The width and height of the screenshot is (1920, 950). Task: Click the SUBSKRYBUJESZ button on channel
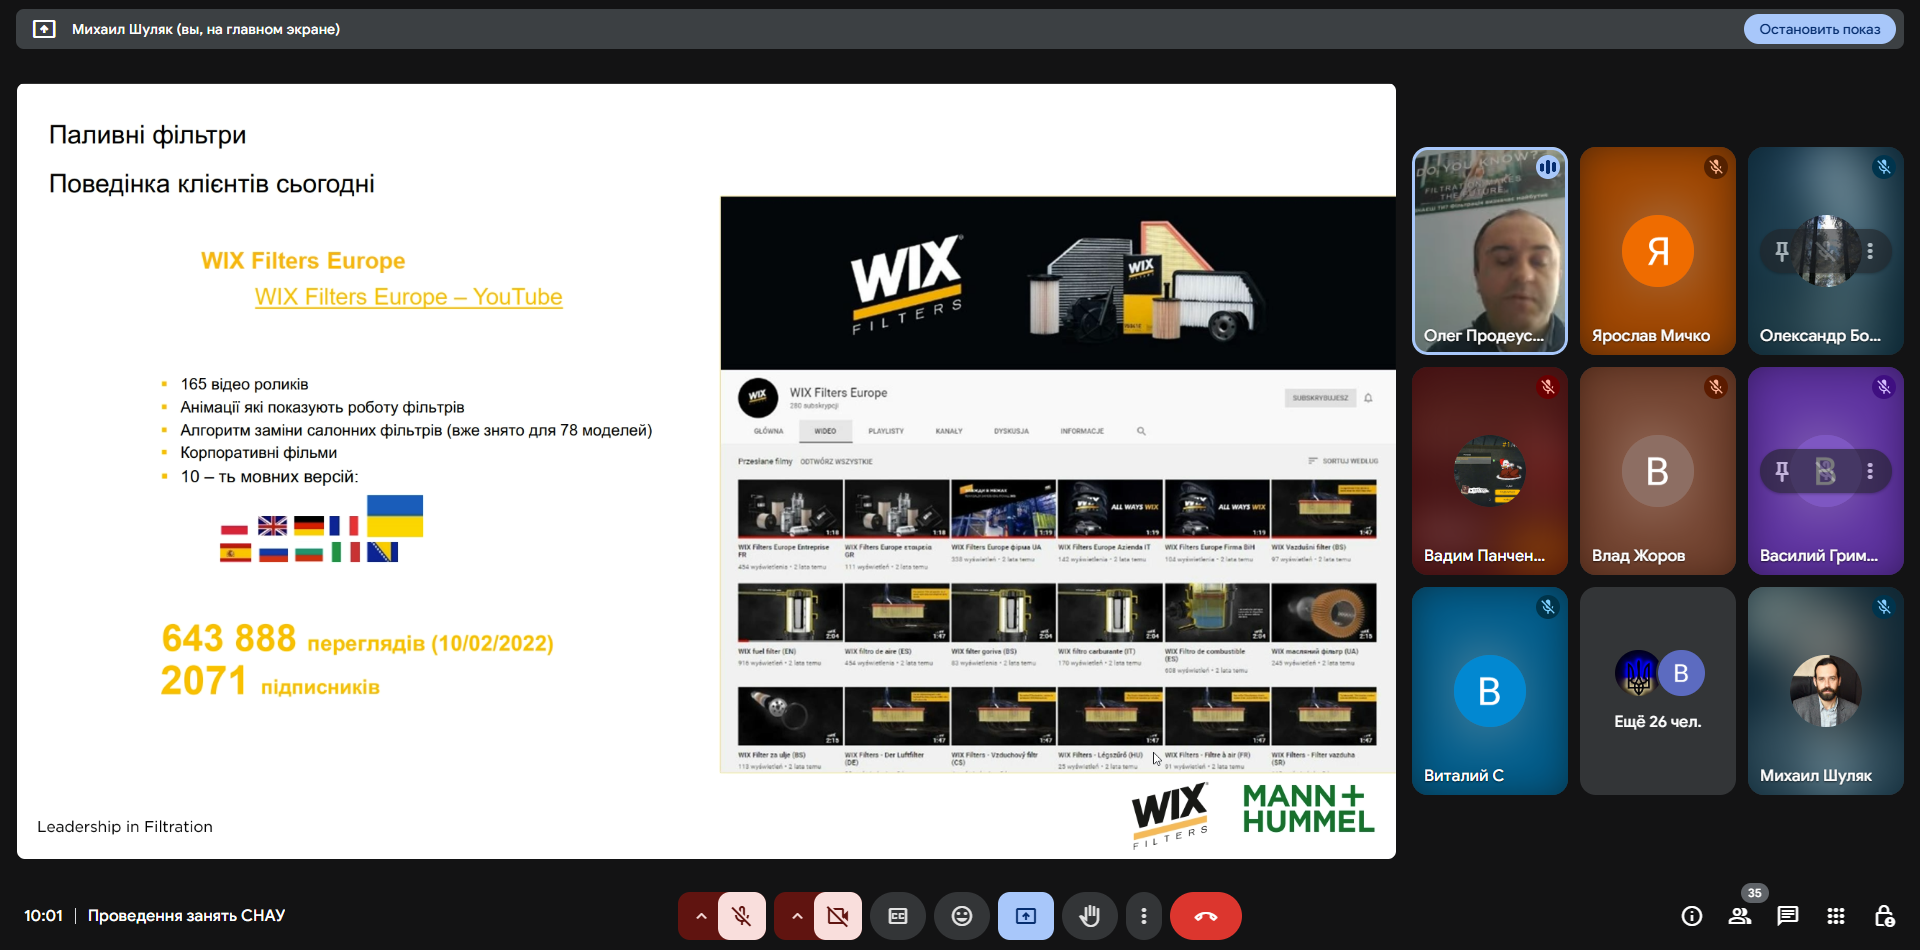[1320, 398]
